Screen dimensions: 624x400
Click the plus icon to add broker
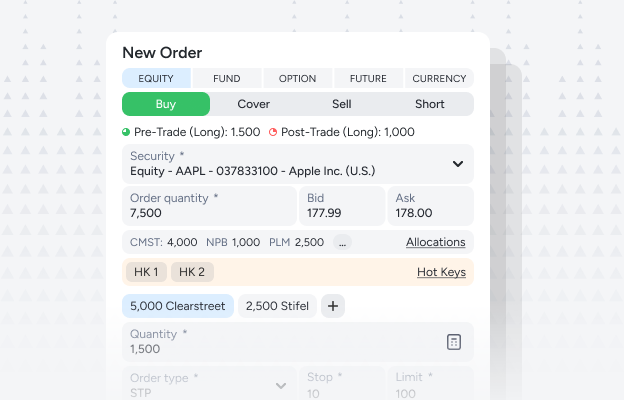tap(333, 306)
